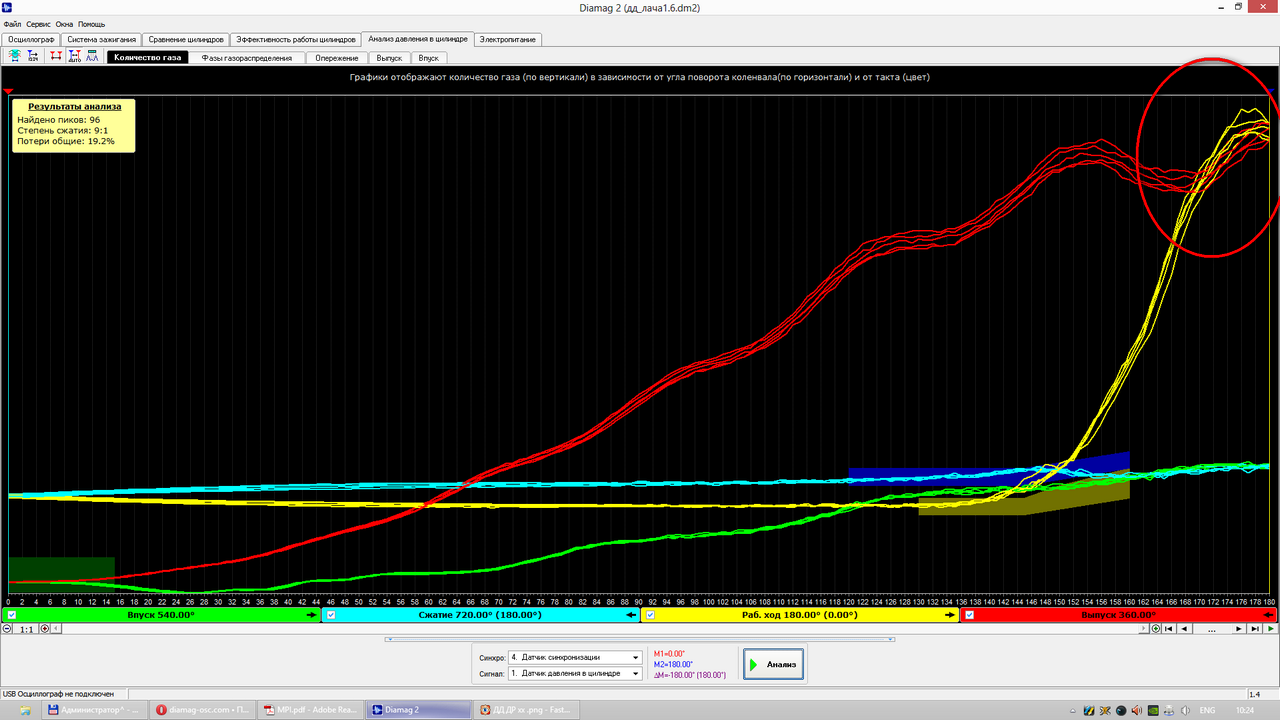Jump to first frame button

(1169, 629)
